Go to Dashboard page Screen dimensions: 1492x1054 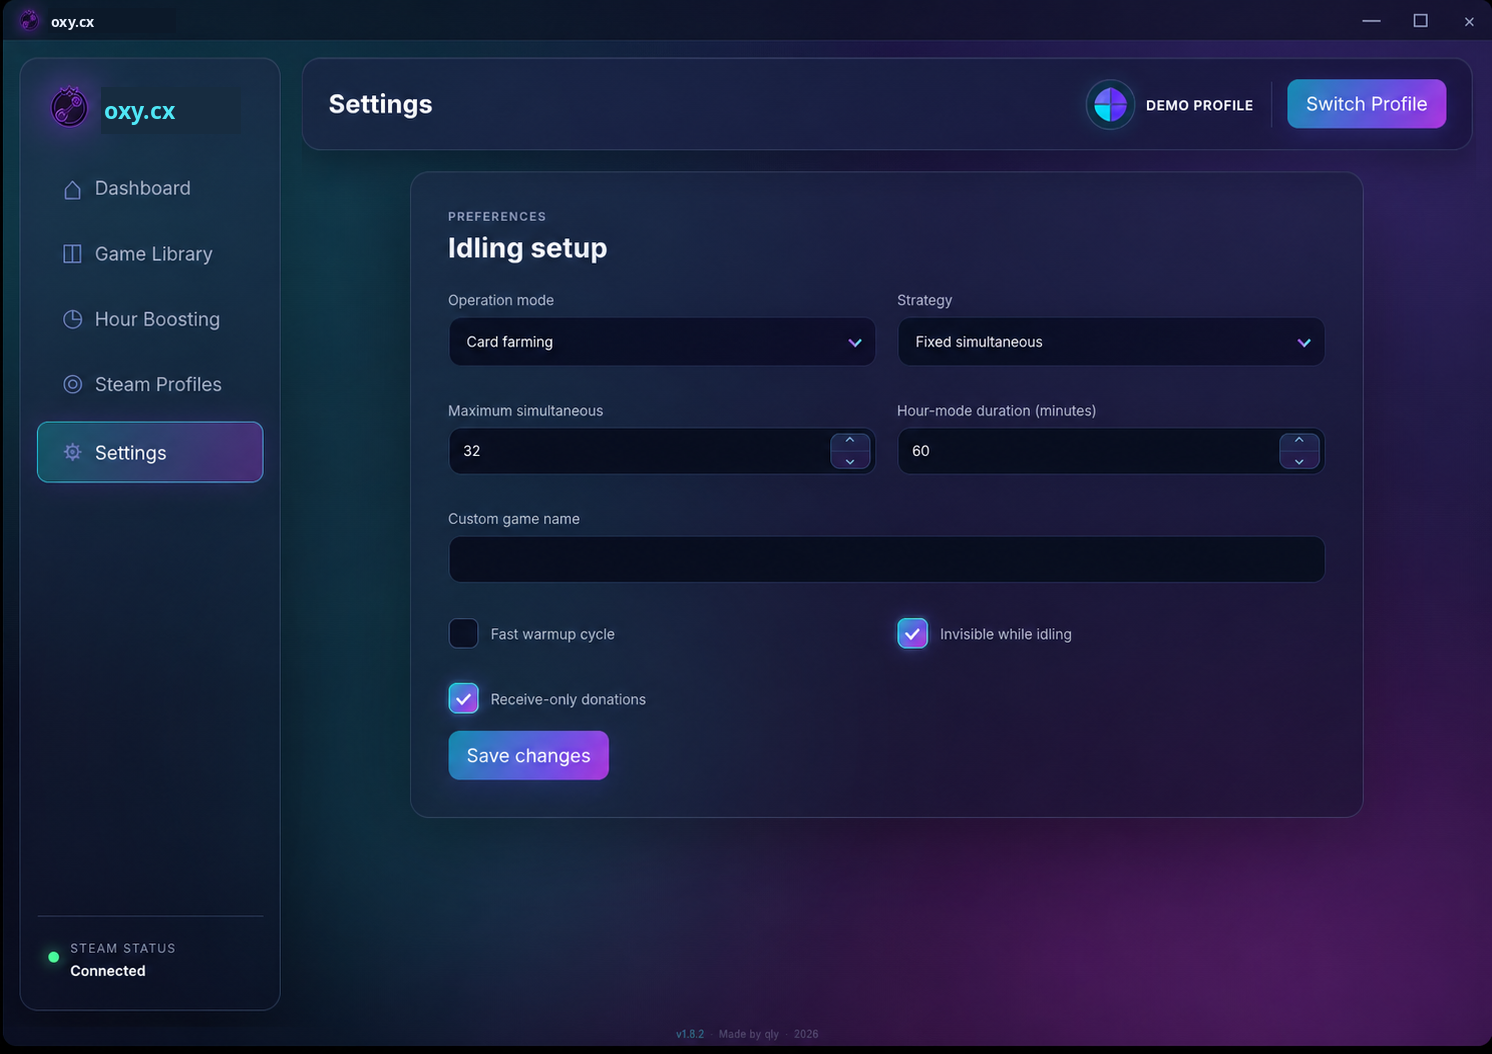click(x=150, y=188)
